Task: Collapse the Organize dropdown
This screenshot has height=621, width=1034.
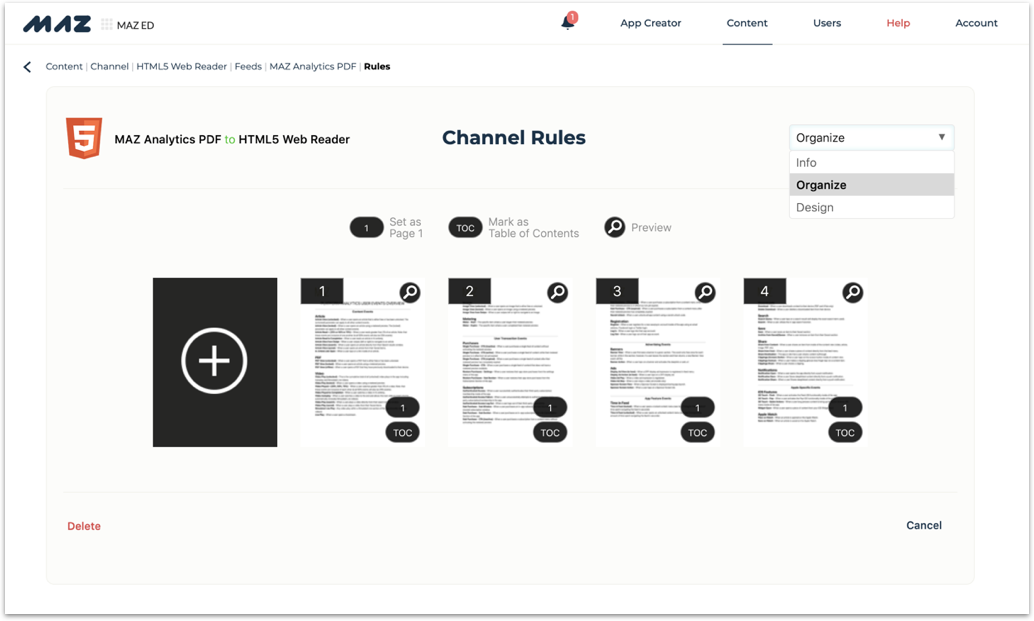Action: pyautogui.click(x=871, y=138)
